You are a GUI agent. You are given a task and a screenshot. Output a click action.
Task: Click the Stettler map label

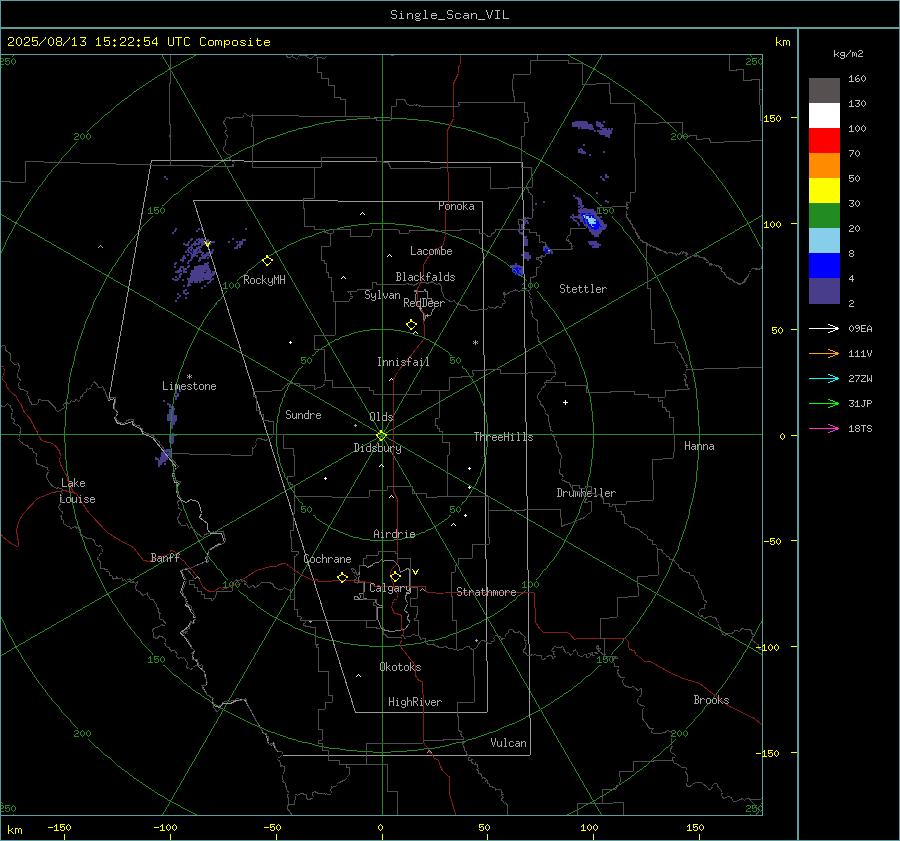pyautogui.click(x=583, y=289)
